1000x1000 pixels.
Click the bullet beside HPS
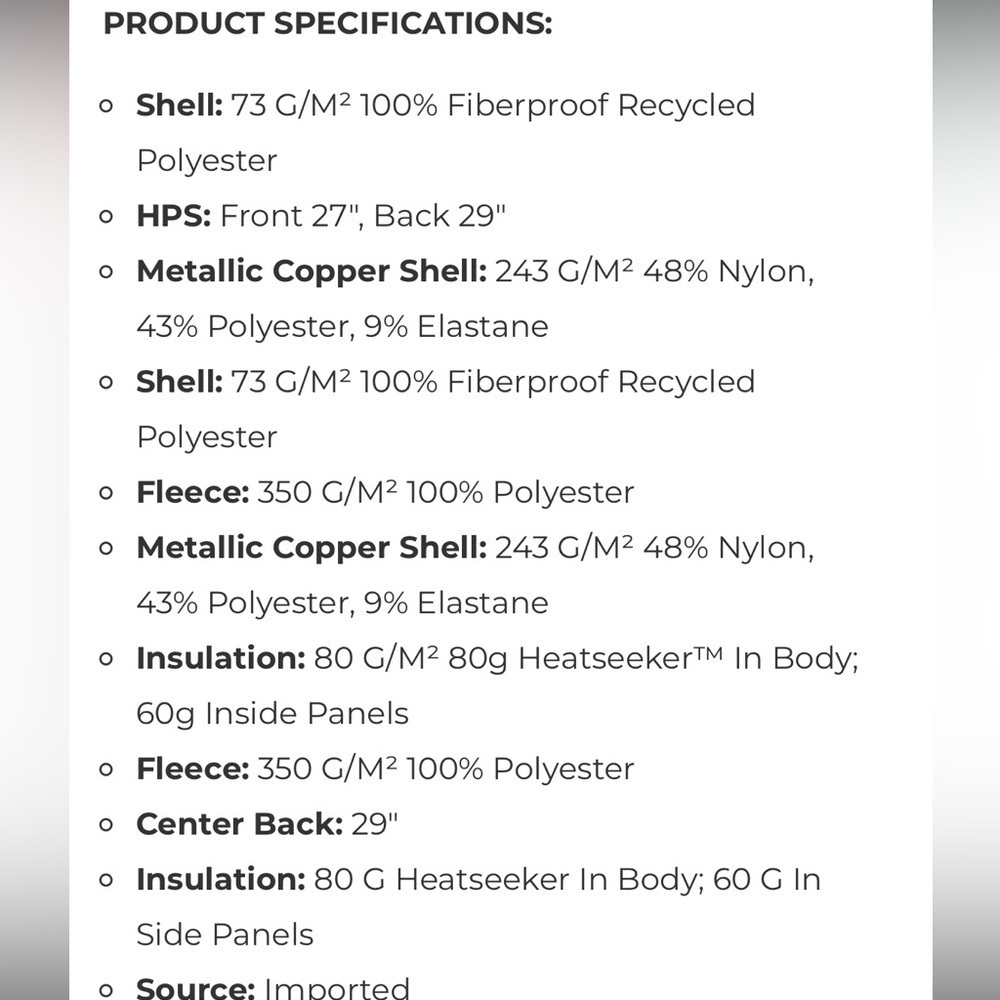107,217
